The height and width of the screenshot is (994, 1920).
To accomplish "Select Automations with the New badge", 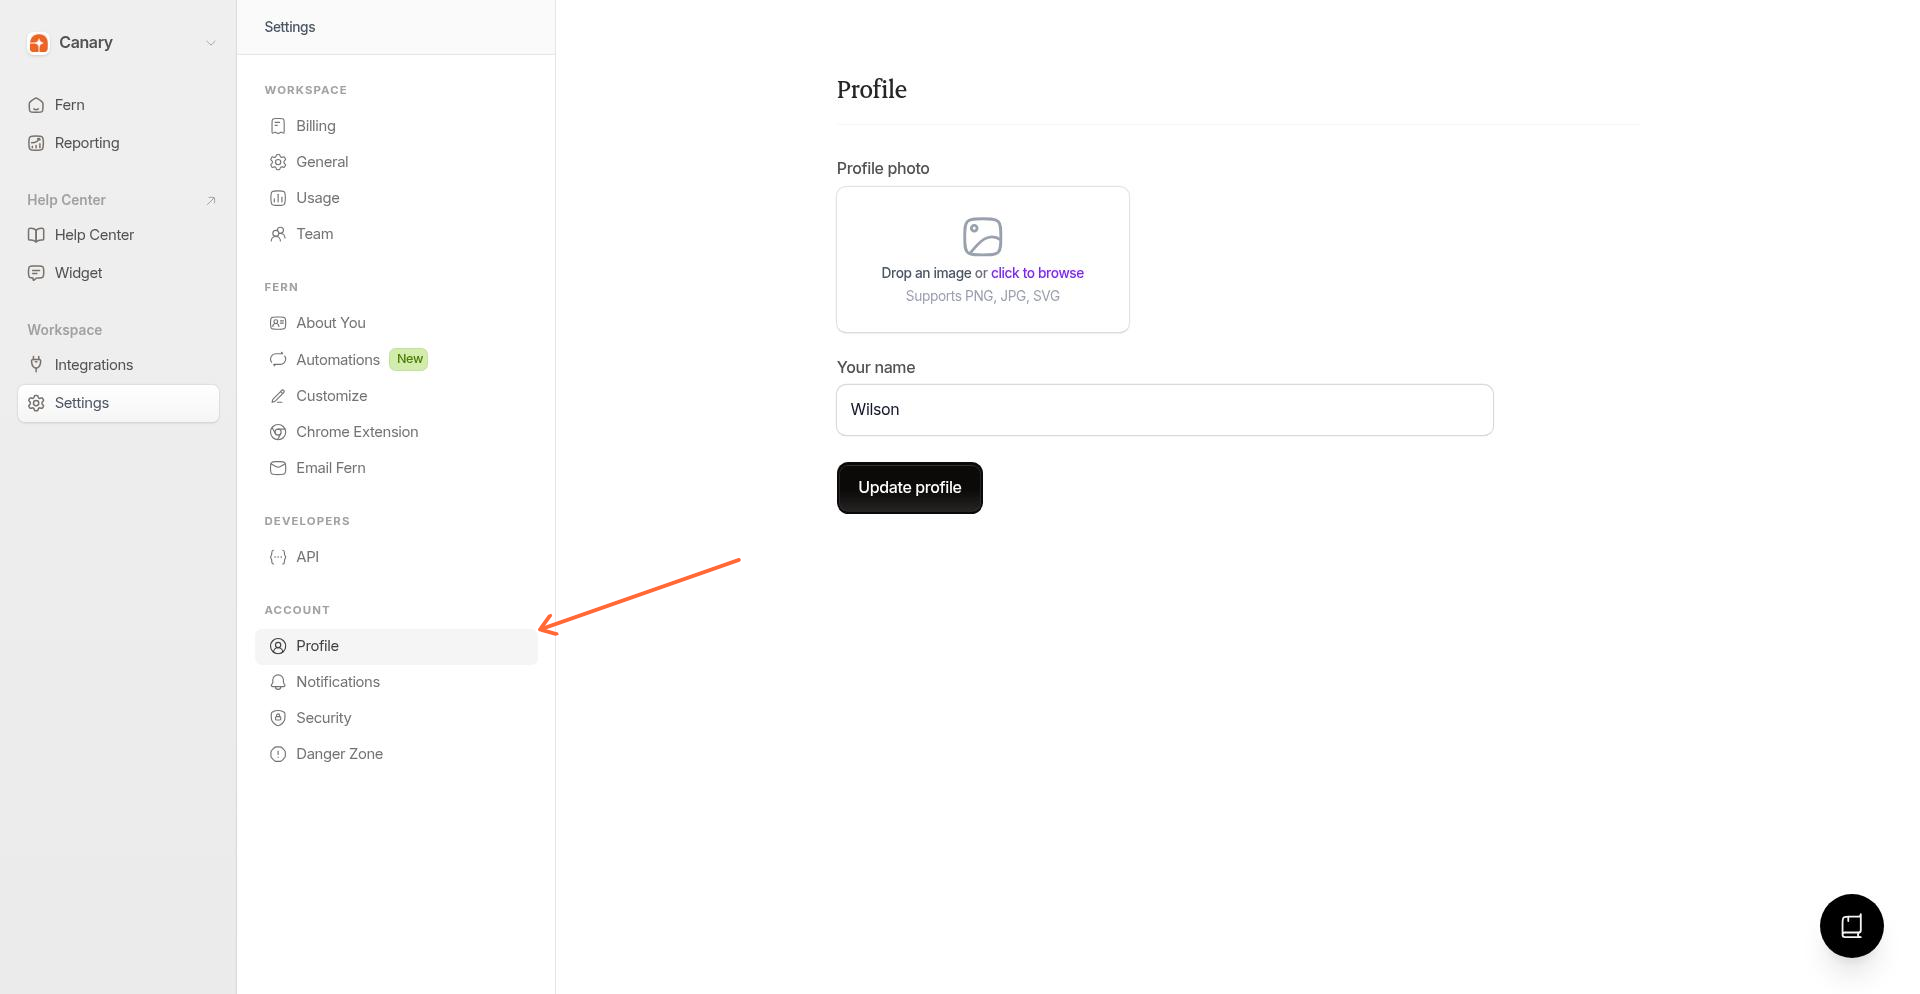I will coord(338,359).
